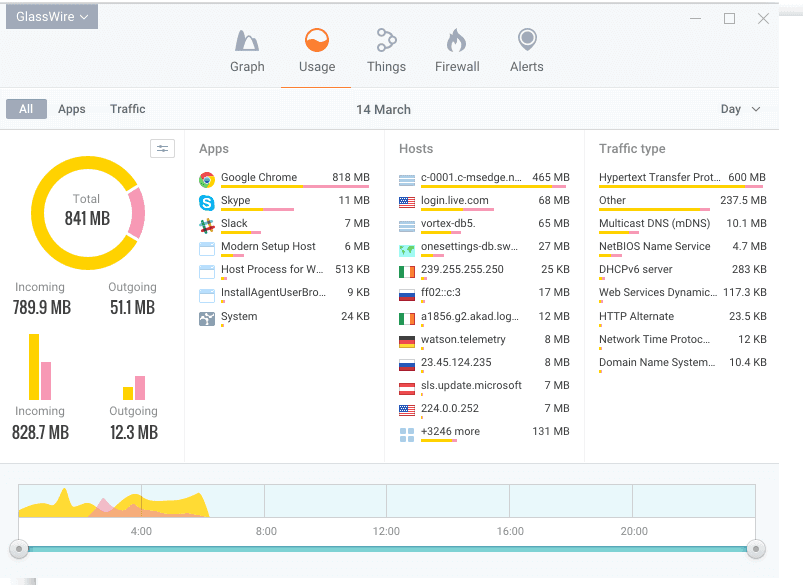The width and height of the screenshot is (803, 585).
Task: Select Skype 11 MB row
Action: tap(284, 202)
